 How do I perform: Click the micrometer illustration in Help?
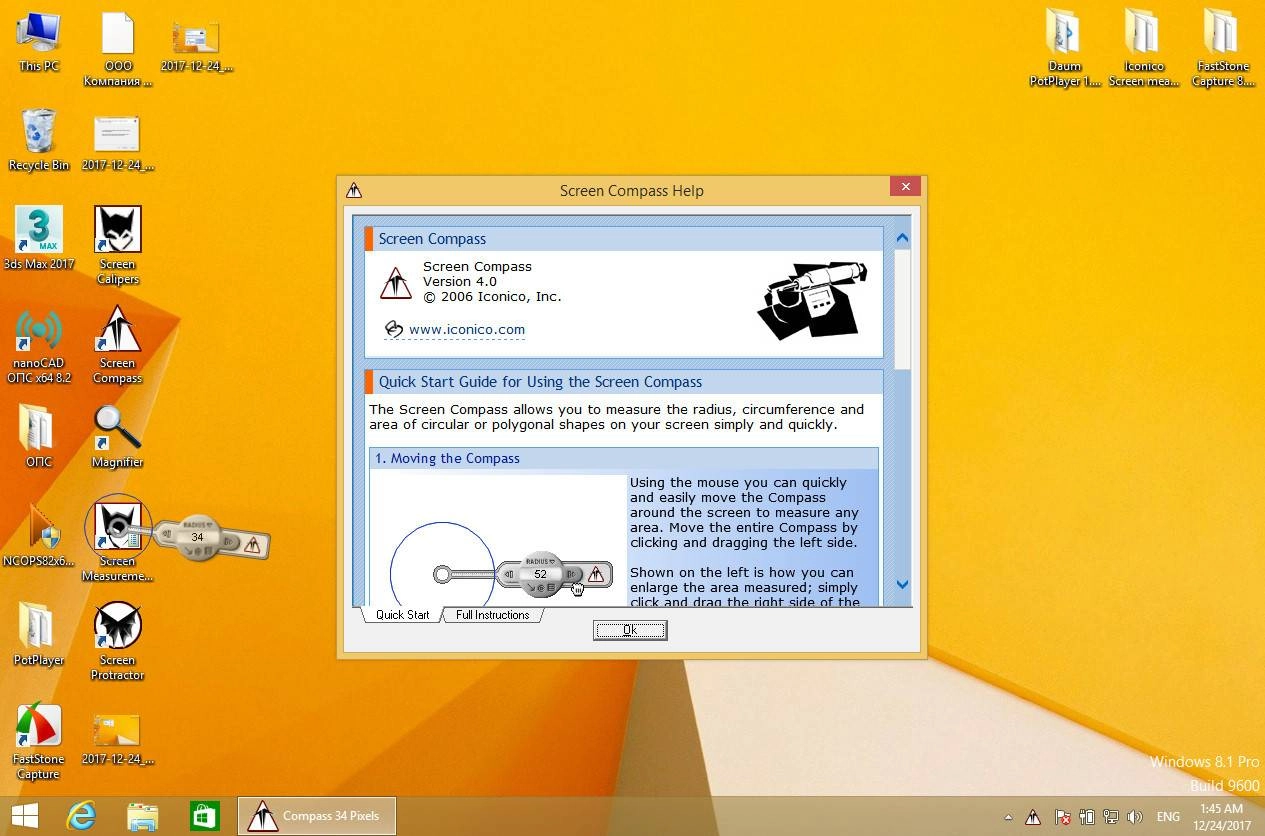812,299
